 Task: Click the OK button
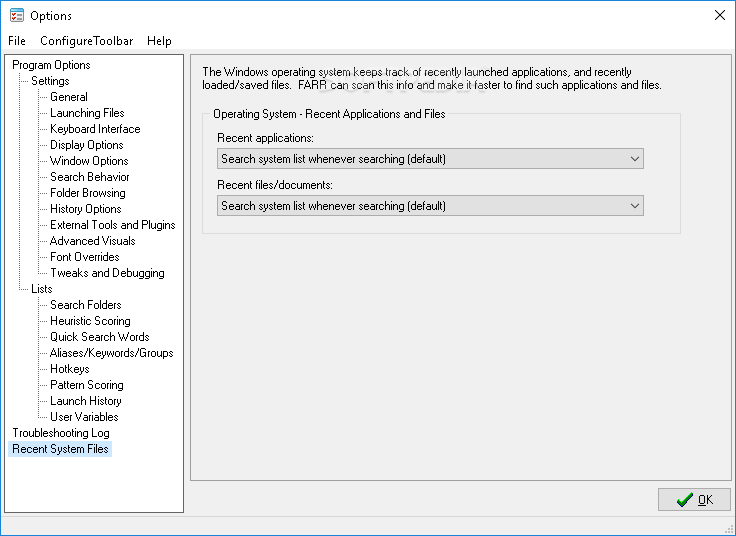[694, 499]
